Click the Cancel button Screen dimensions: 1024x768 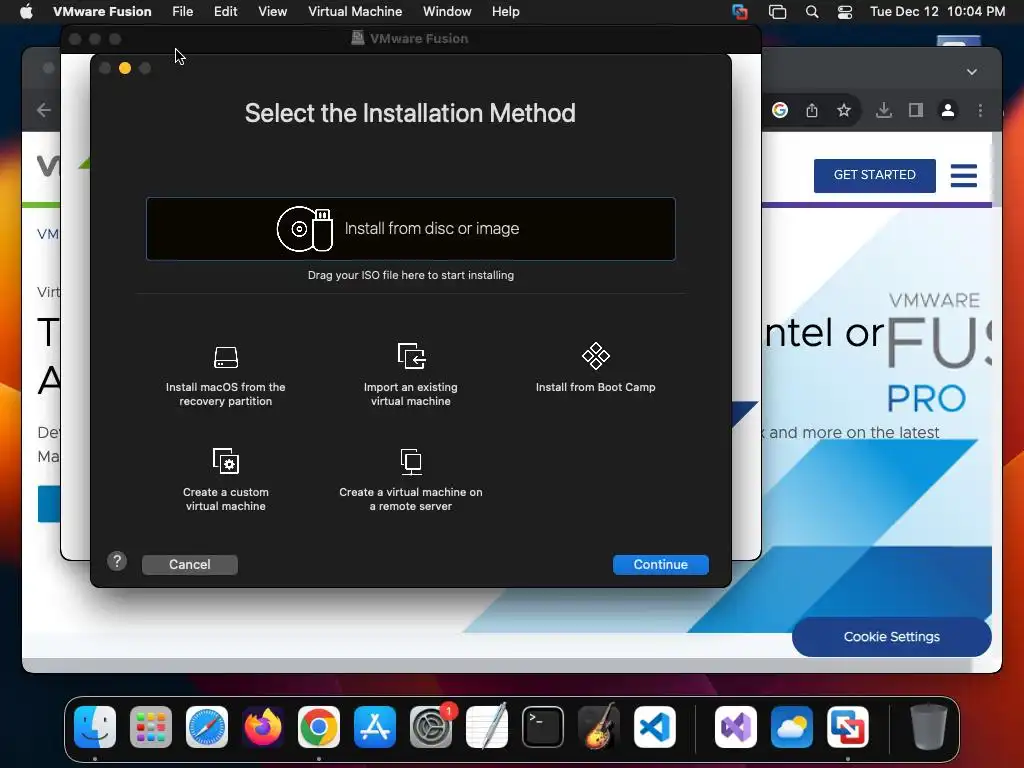click(x=189, y=564)
